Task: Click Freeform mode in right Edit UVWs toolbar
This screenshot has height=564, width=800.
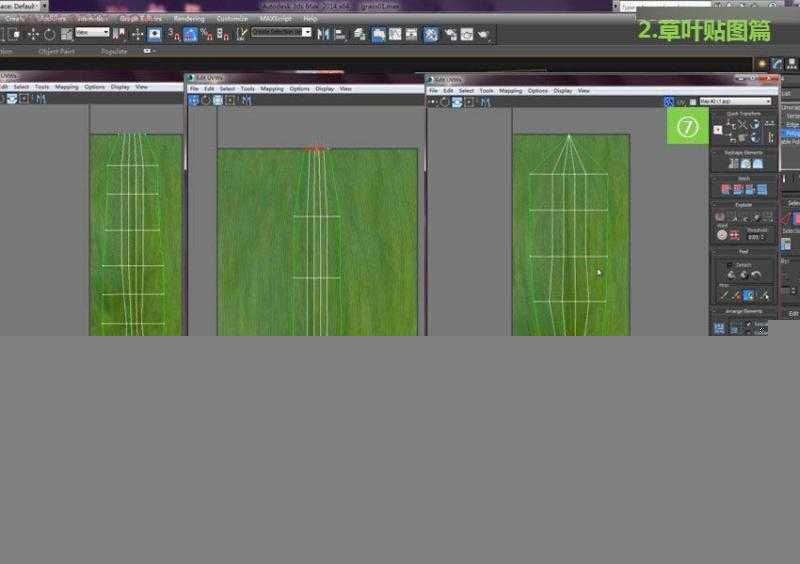Action: pos(469,103)
